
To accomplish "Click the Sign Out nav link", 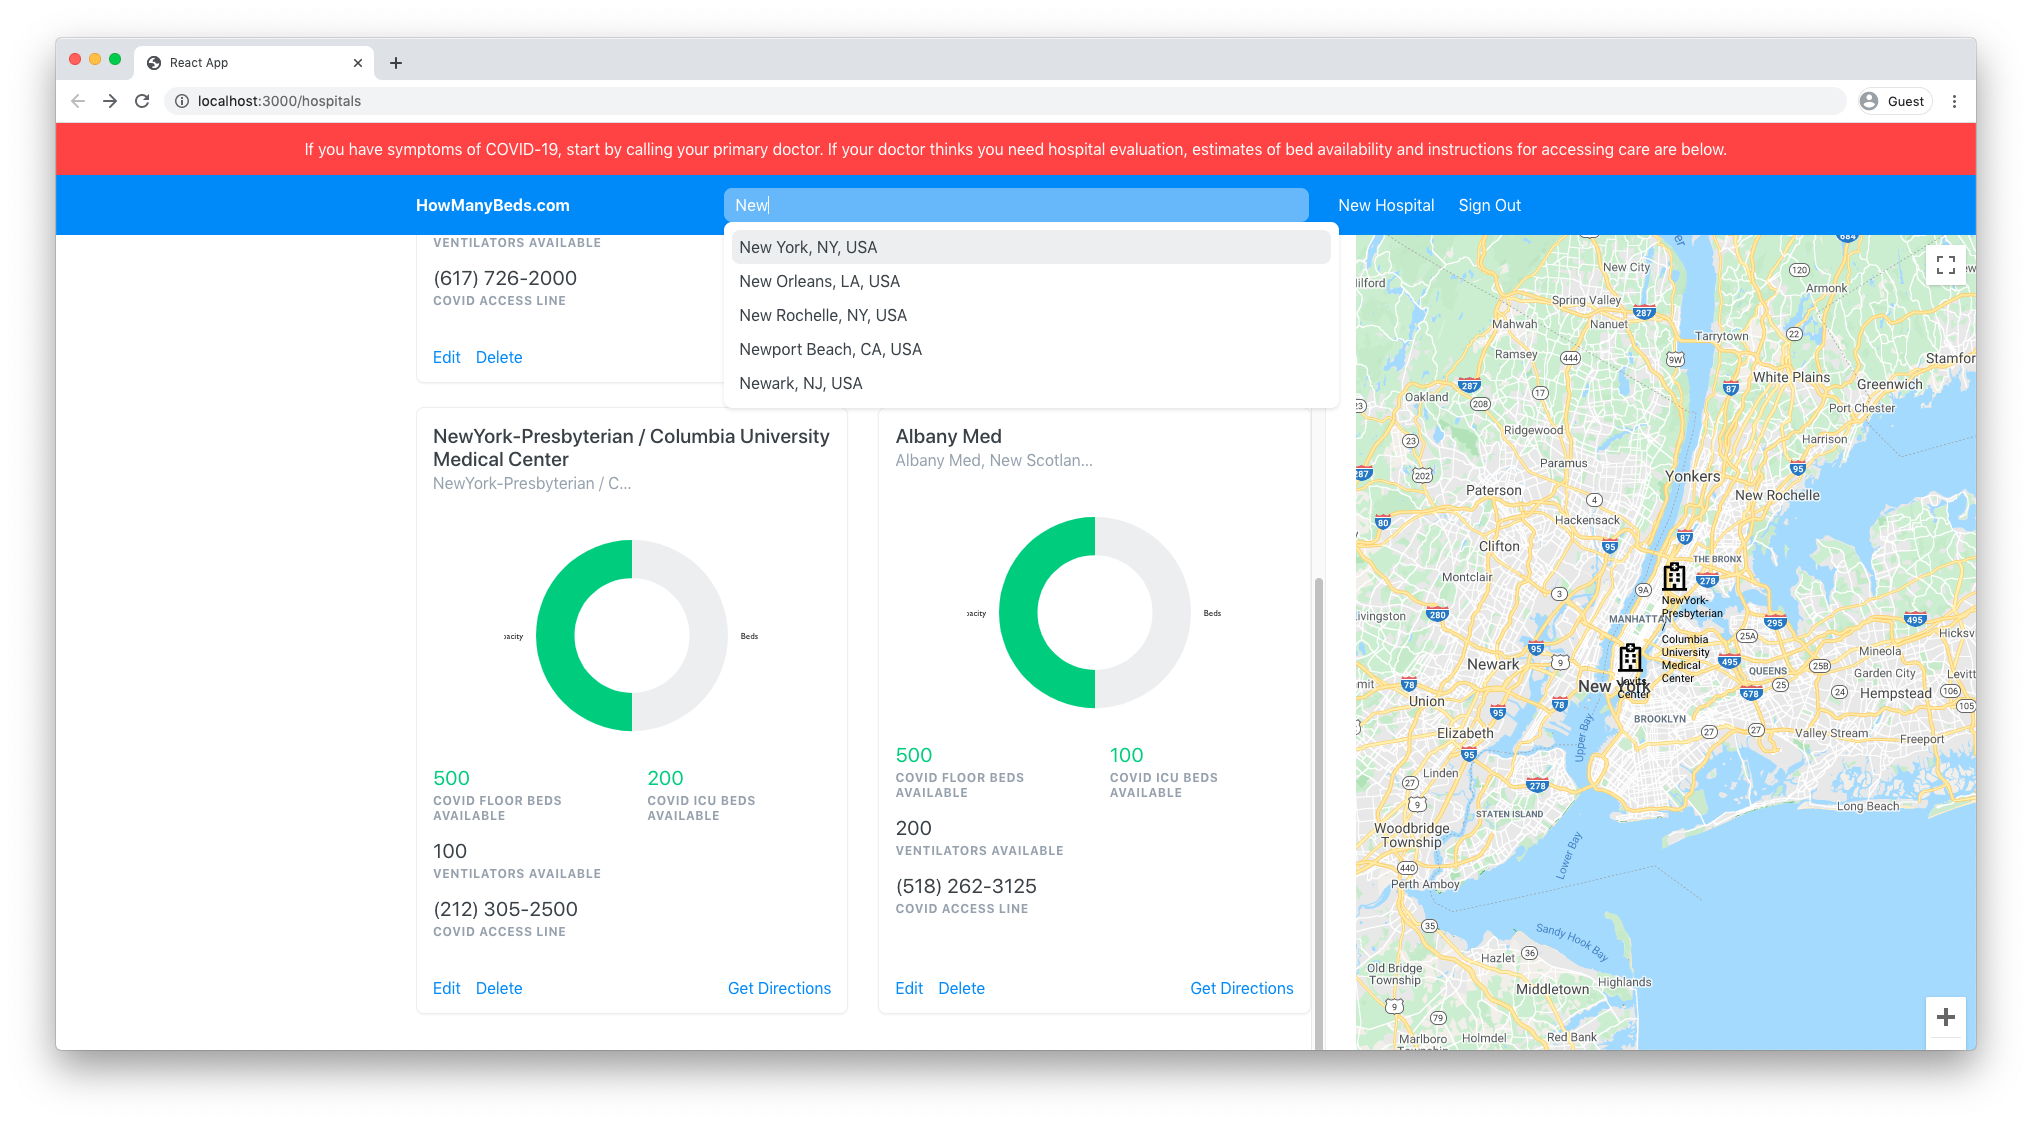I will pyautogui.click(x=1489, y=205).
